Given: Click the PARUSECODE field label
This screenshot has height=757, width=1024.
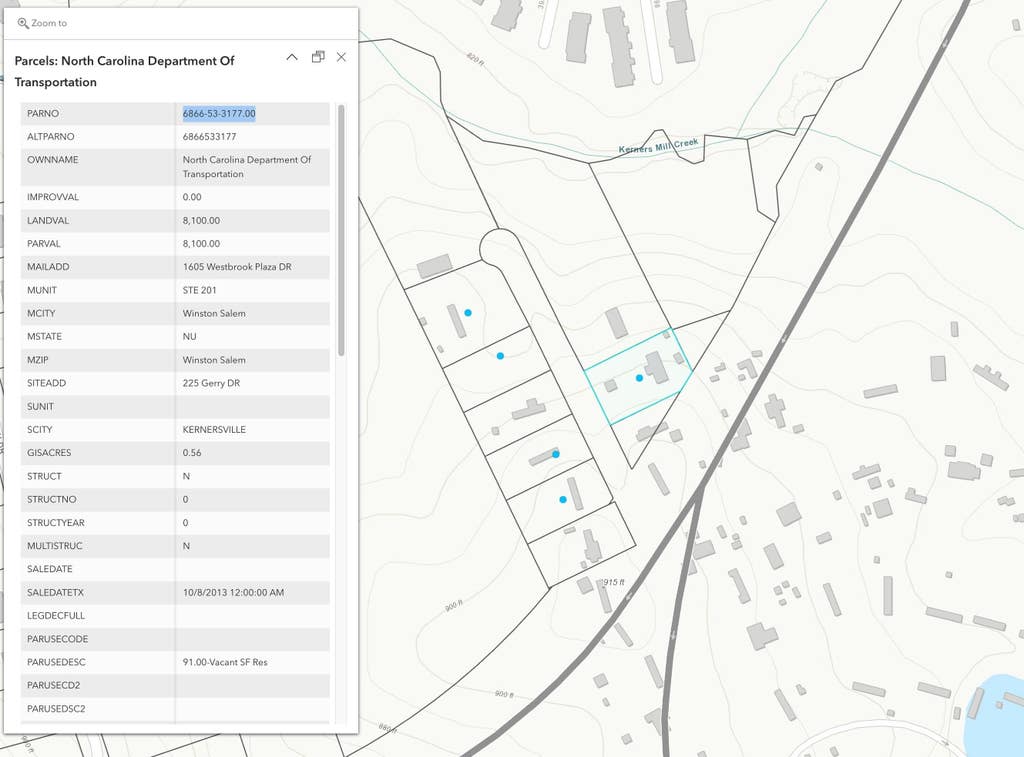Looking at the screenshot, I should (x=57, y=639).
